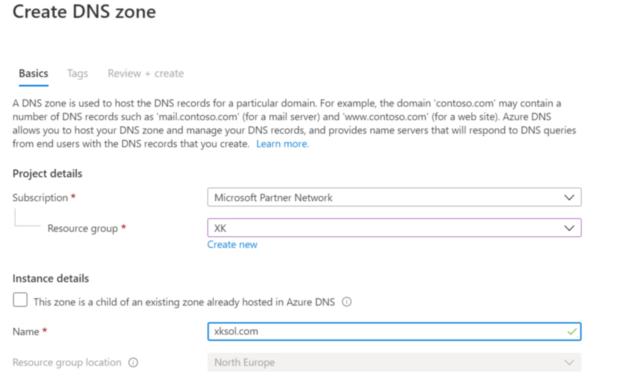Click the Project details heading
Image resolution: width=640 pixels, height=391 pixels.
click(47, 174)
